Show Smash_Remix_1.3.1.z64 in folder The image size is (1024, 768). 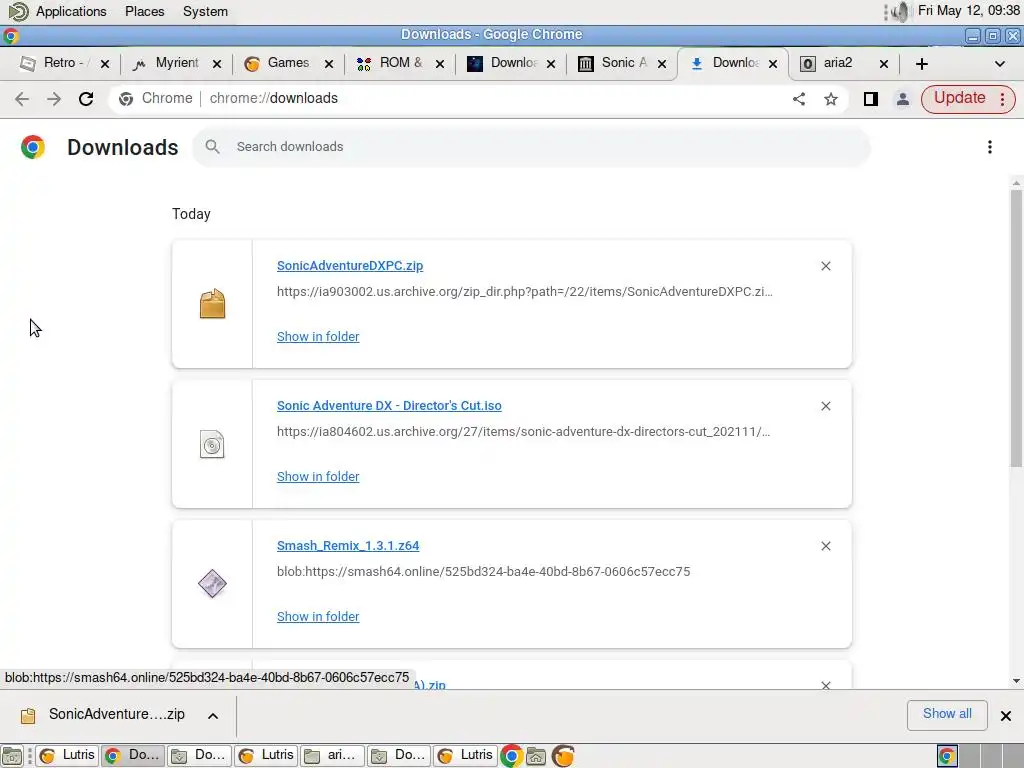click(x=318, y=616)
